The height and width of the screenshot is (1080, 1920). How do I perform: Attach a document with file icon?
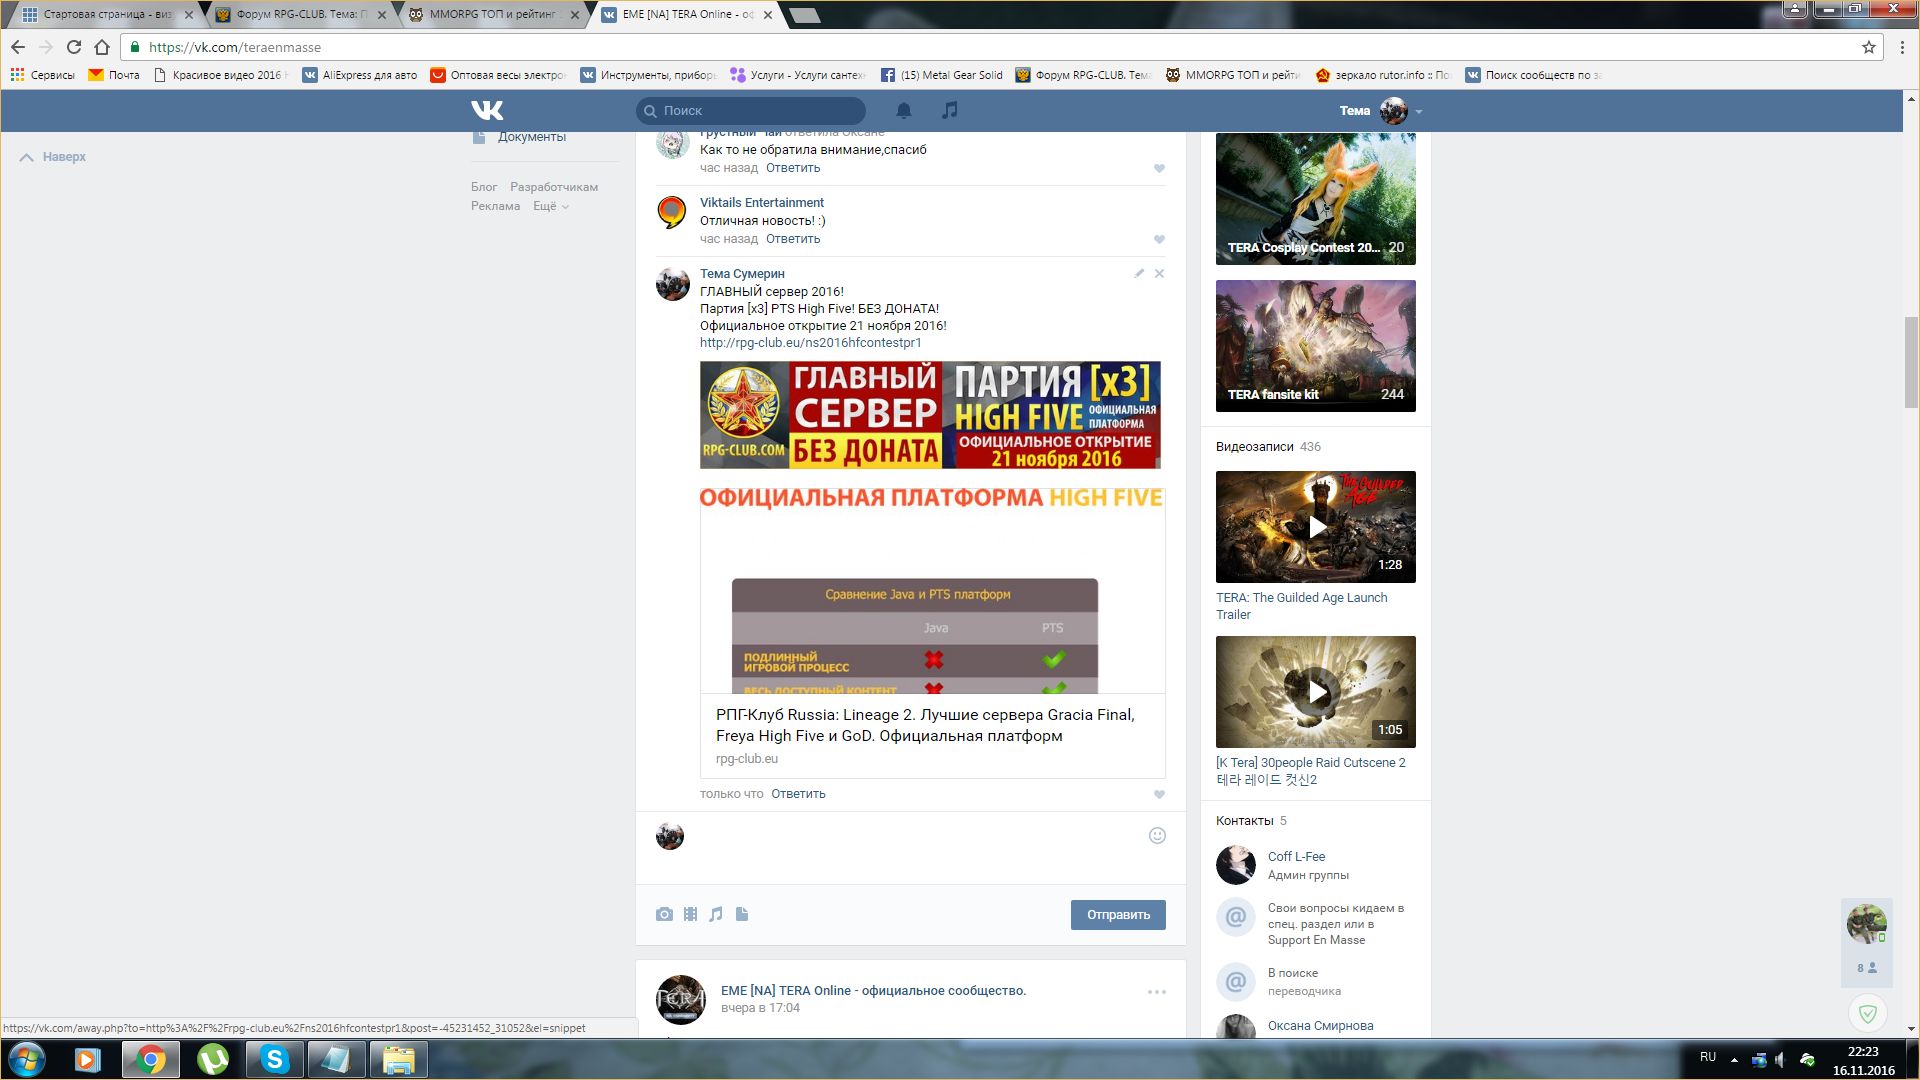tap(742, 914)
